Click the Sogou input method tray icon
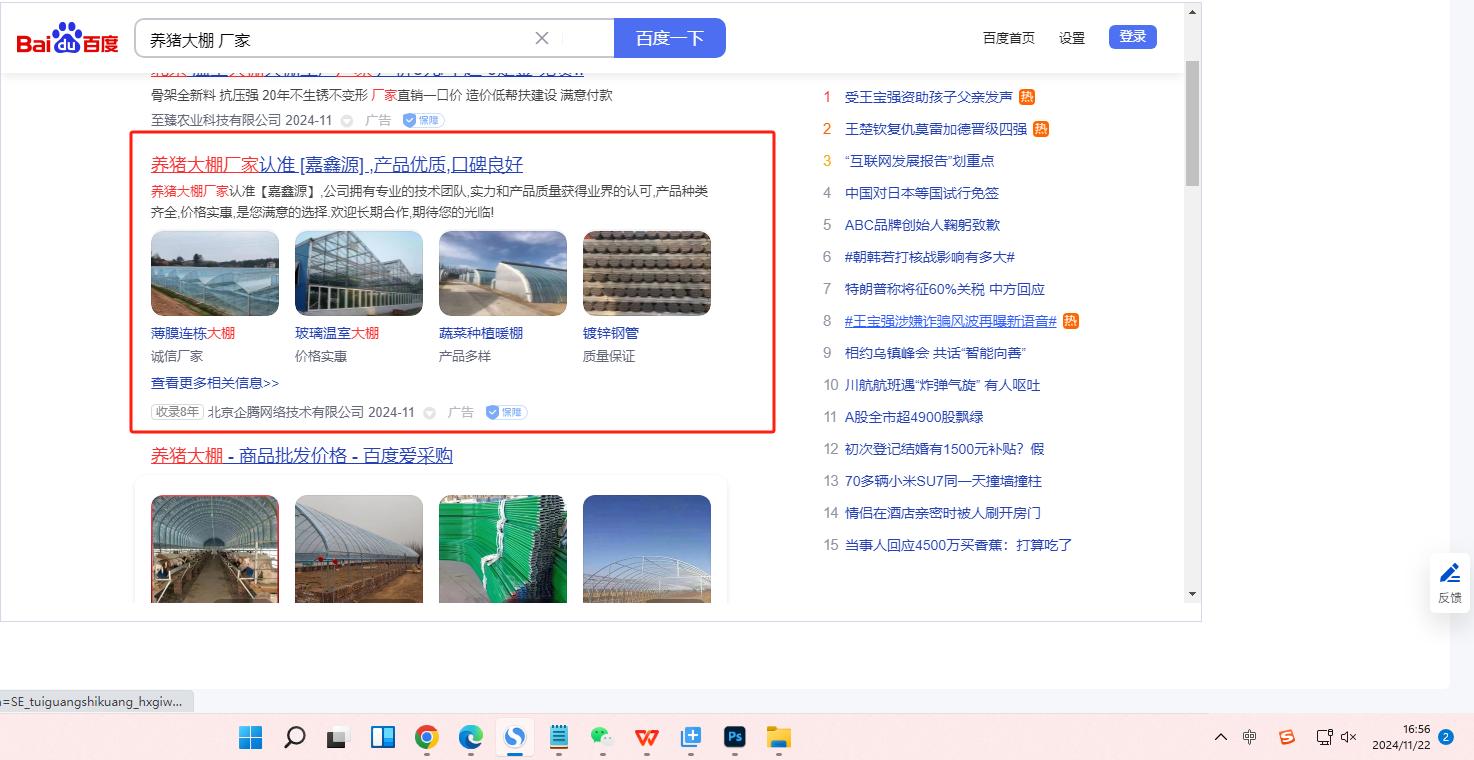The height and width of the screenshot is (760, 1474). (x=1287, y=737)
